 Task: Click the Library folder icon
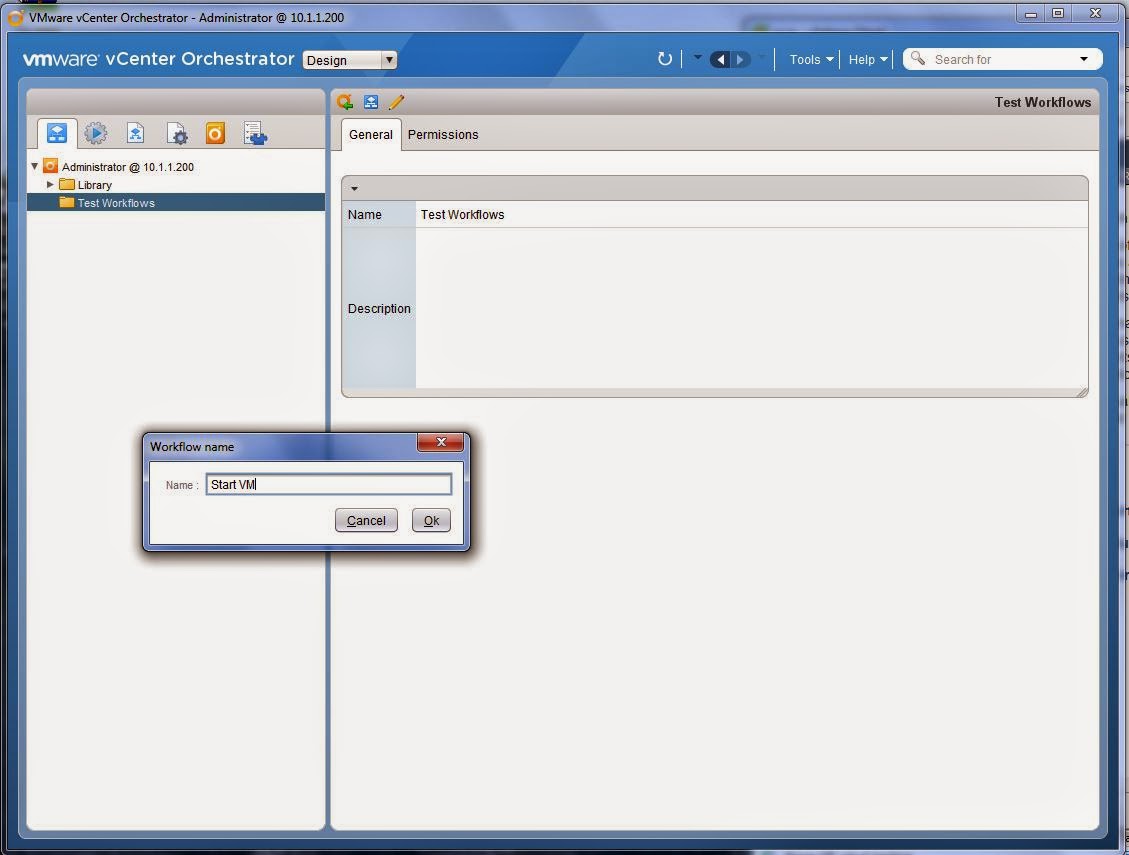67,184
